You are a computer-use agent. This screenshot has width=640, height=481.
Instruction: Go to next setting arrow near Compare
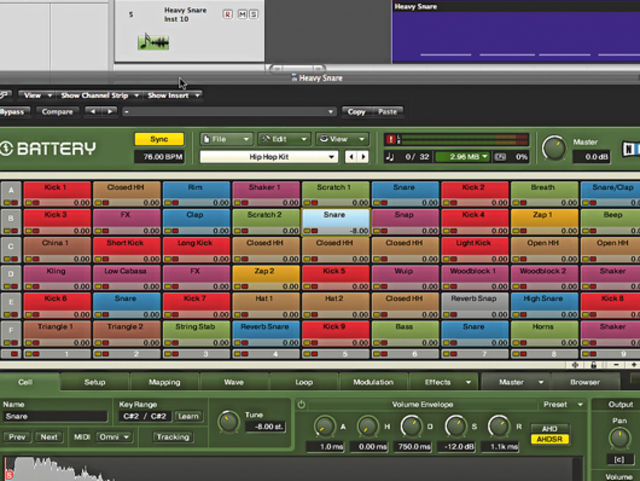[x=109, y=111]
